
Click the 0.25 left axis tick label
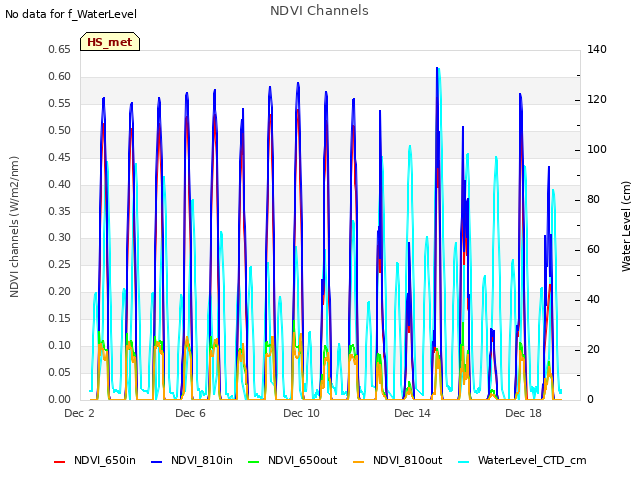point(59,264)
